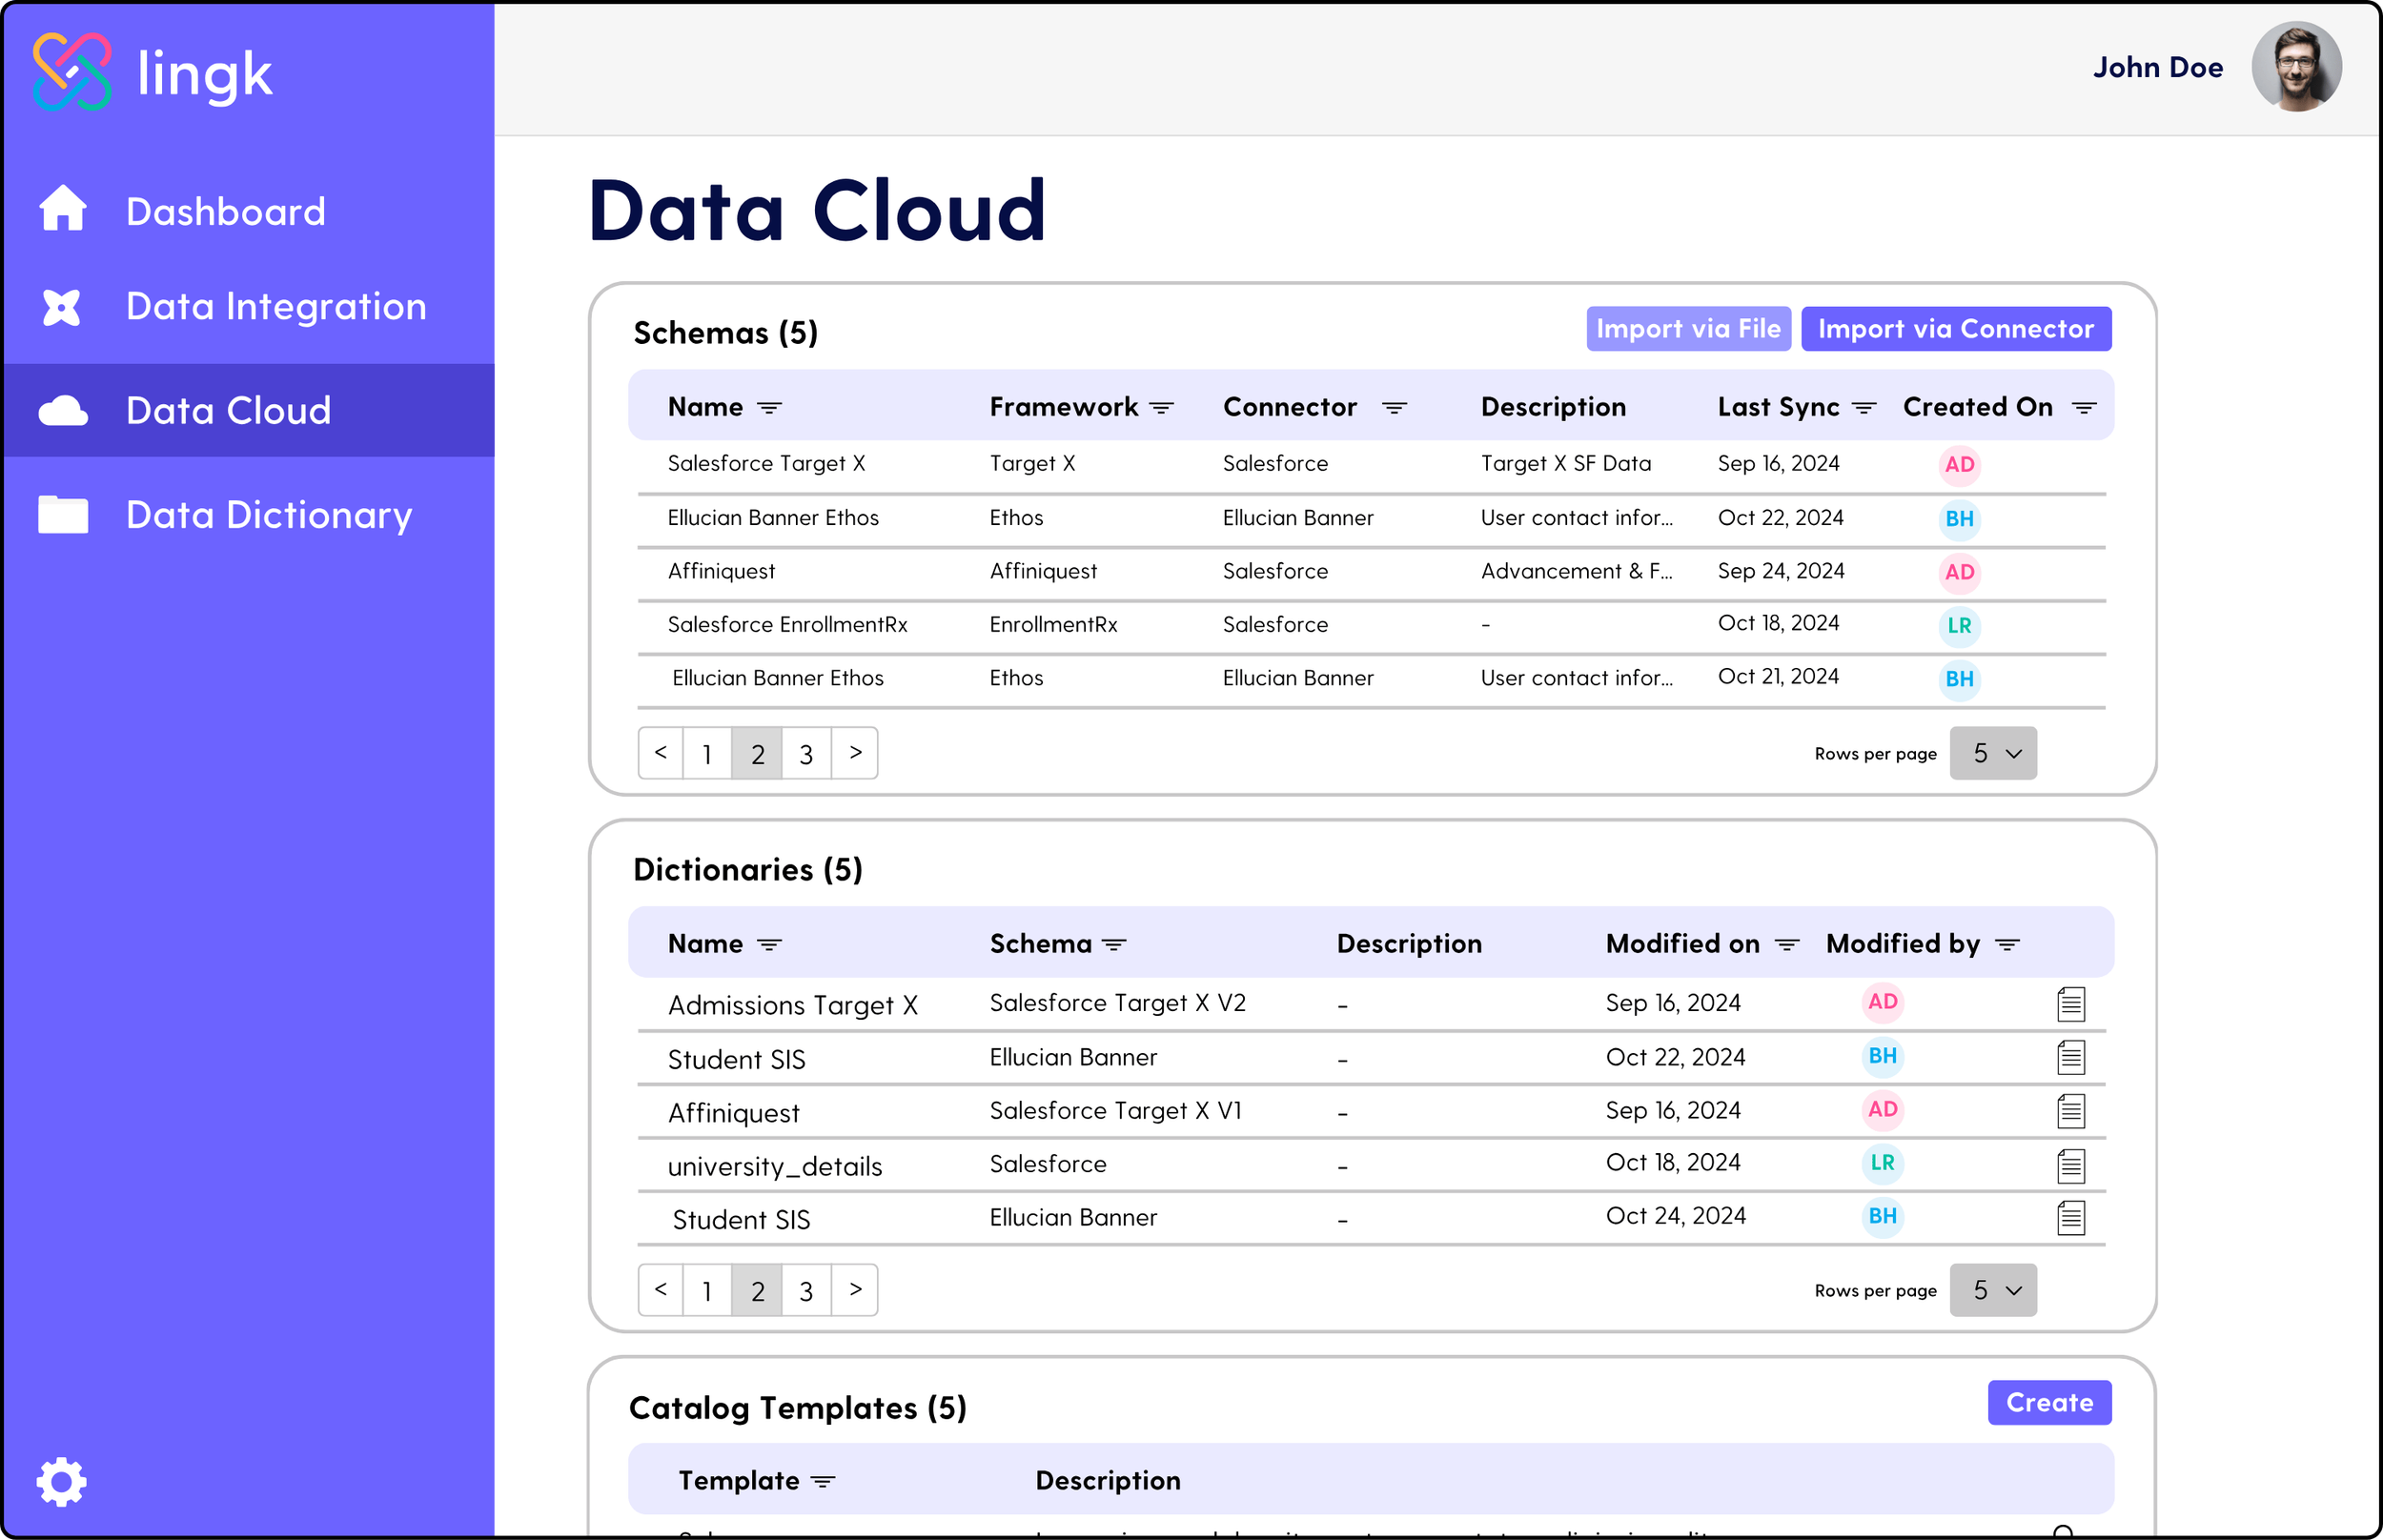2383x1540 pixels.
Task: Navigate to Dashboard in sidebar
Action: coord(225,210)
